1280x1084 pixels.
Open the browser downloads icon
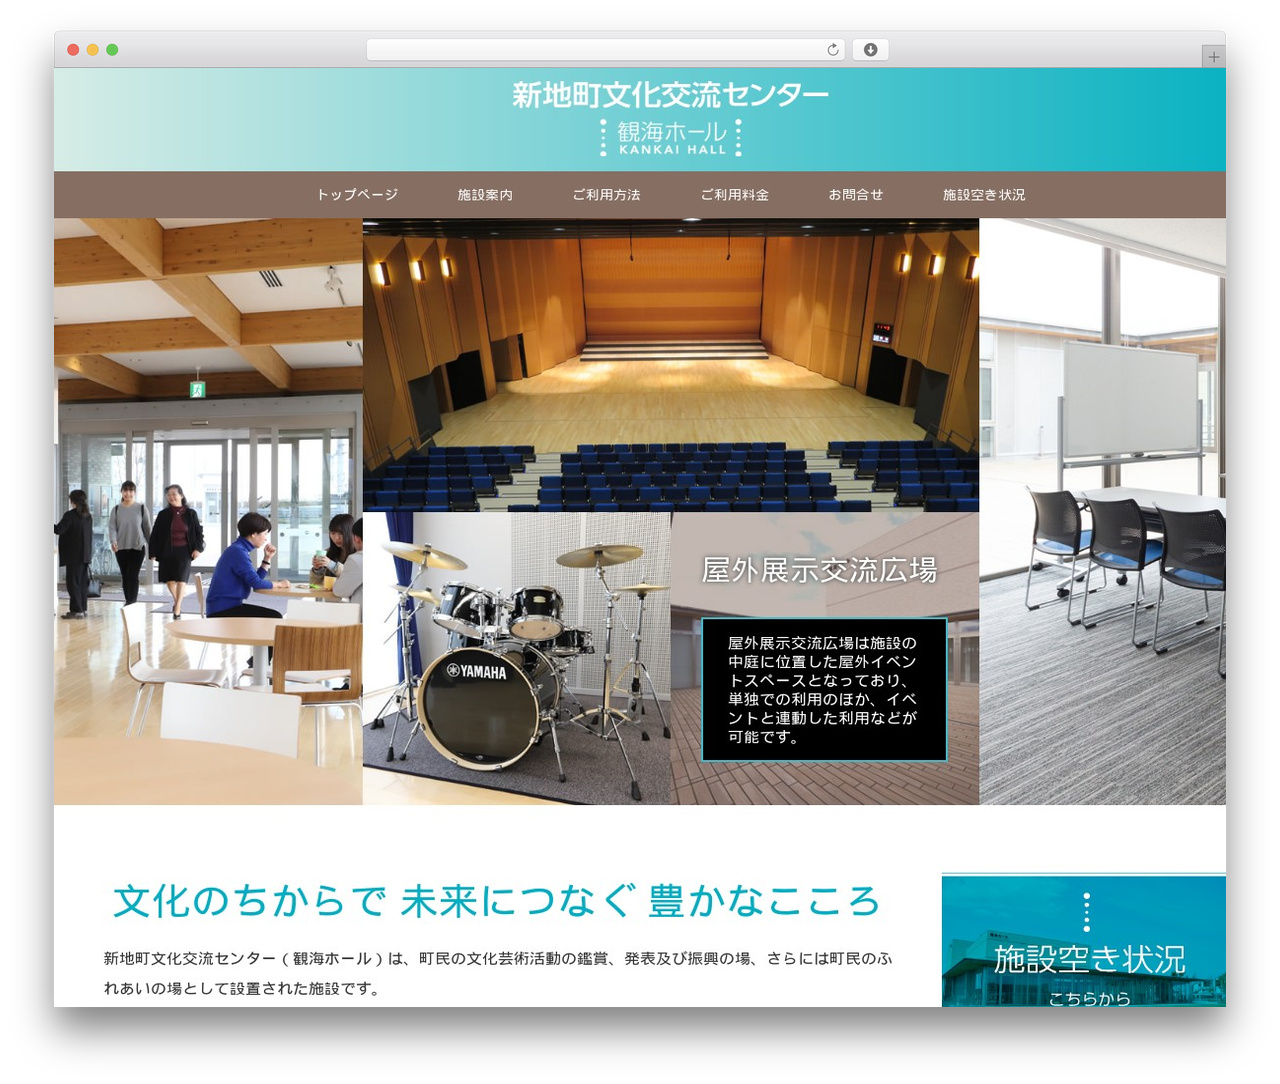coord(870,50)
